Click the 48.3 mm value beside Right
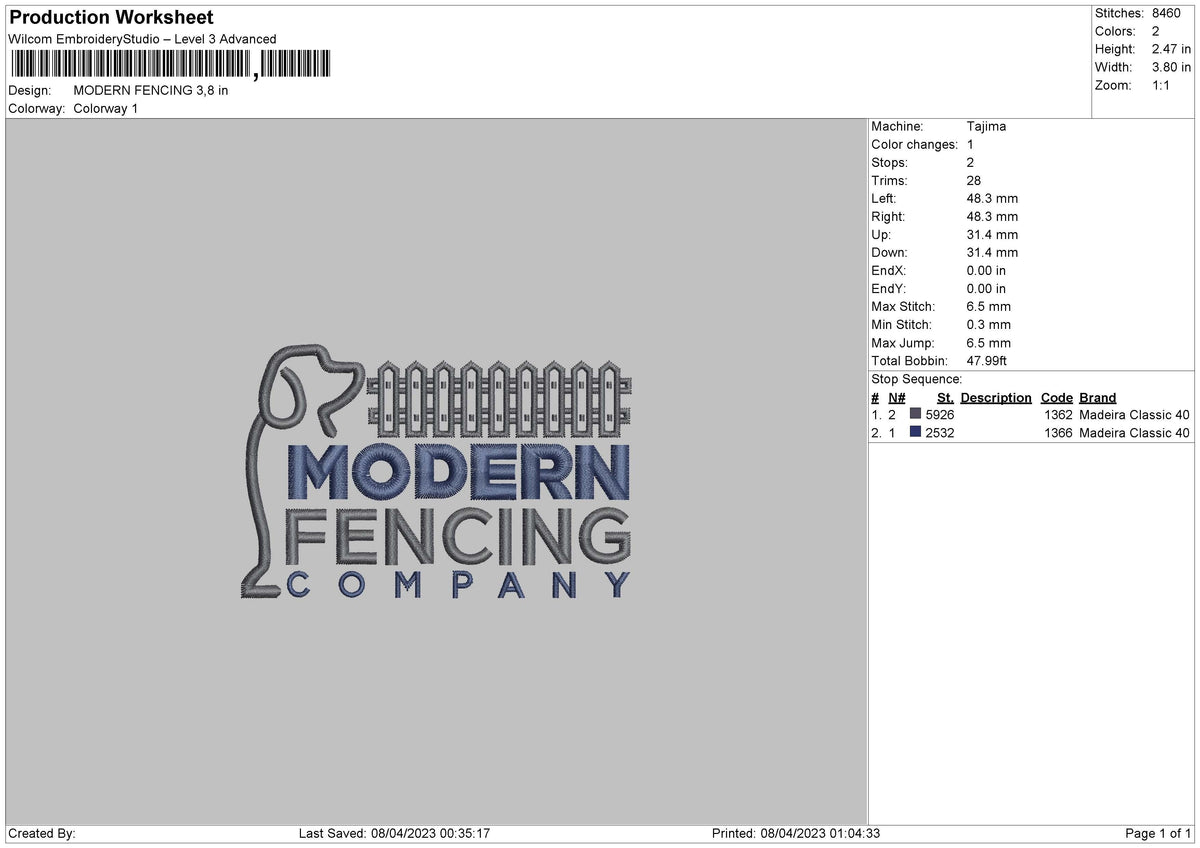This screenshot has height=848, width=1200. click(x=992, y=216)
